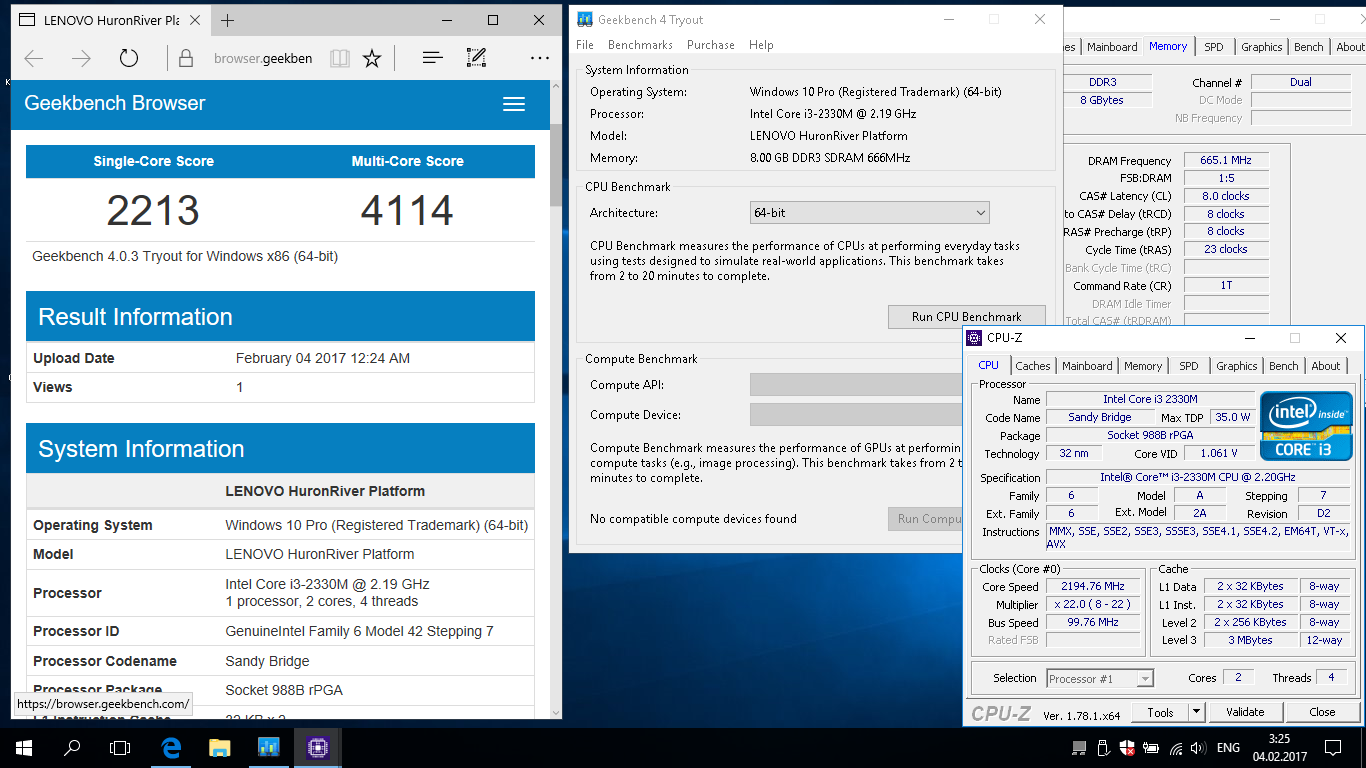Click the CPU-Z Validate button
Image resolution: width=1366 pixels, height=768 pixels.
(x=1245, y=712)
